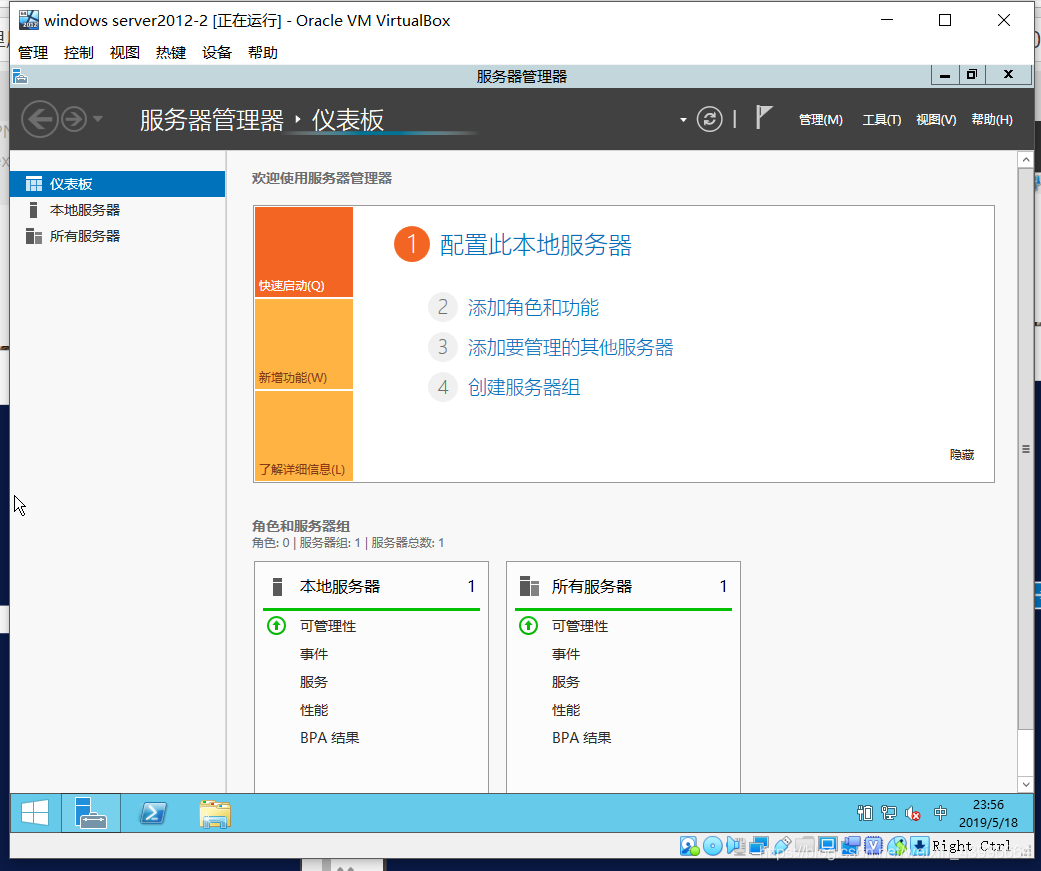Click green status icon in 本地服务器 tile
Viewport: 1041px width, 871px height.
coord(276,625)
